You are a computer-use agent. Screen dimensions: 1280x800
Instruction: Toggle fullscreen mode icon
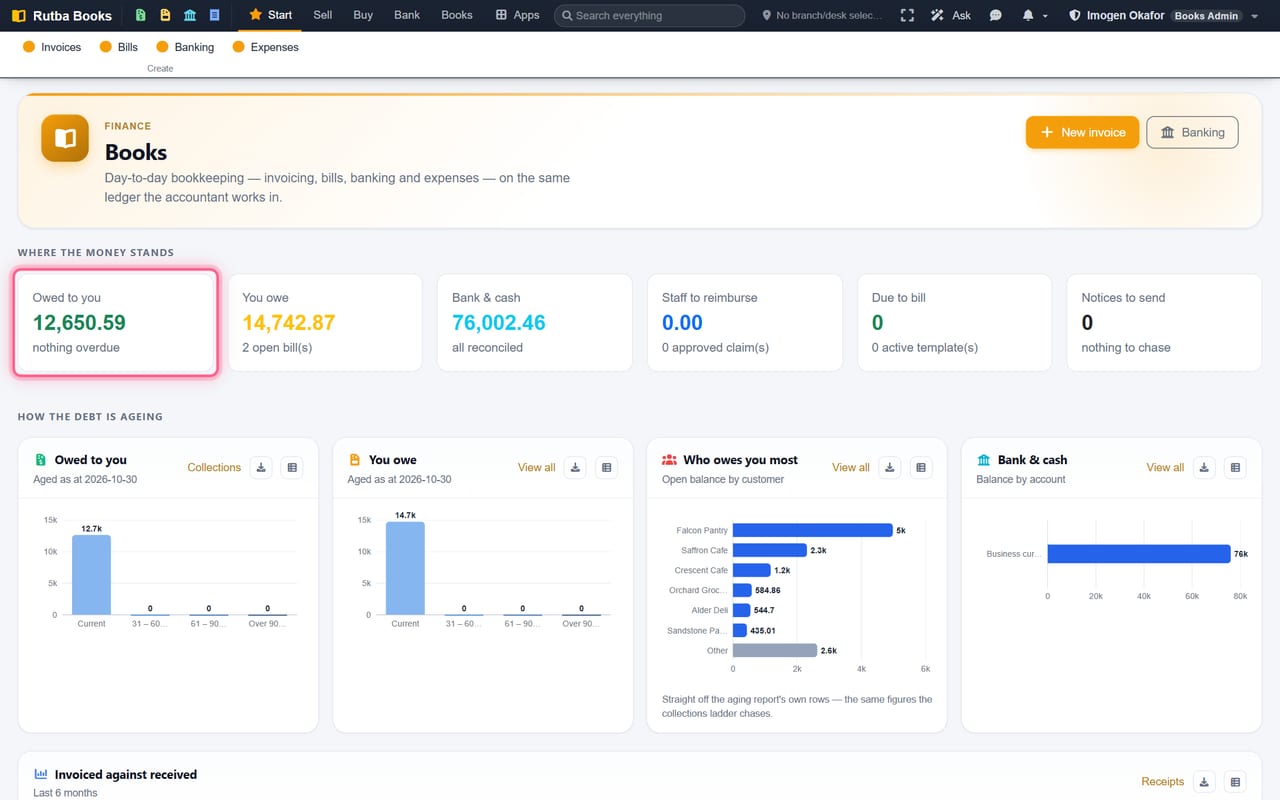pyautogui.click(x=907, y=16)
